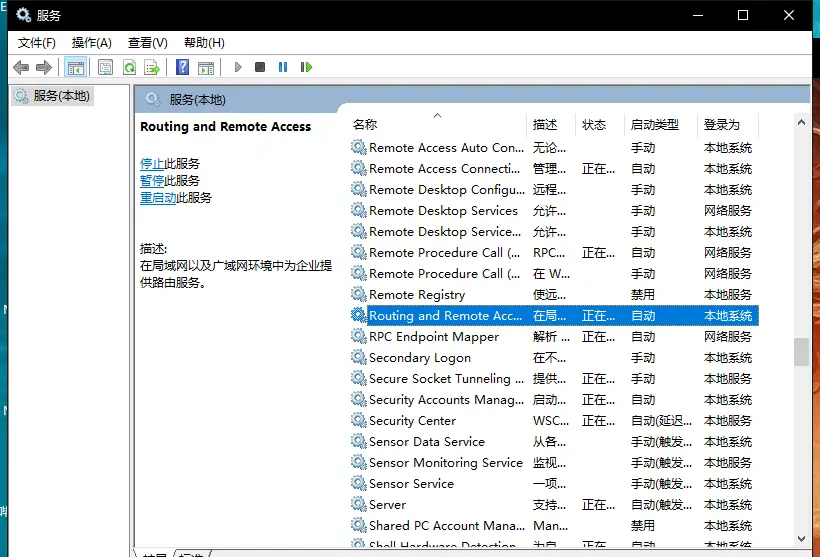This screenshot has height=557, width=820.
Task: Click the Services gear icon in title bar
Action: (23, 15)
